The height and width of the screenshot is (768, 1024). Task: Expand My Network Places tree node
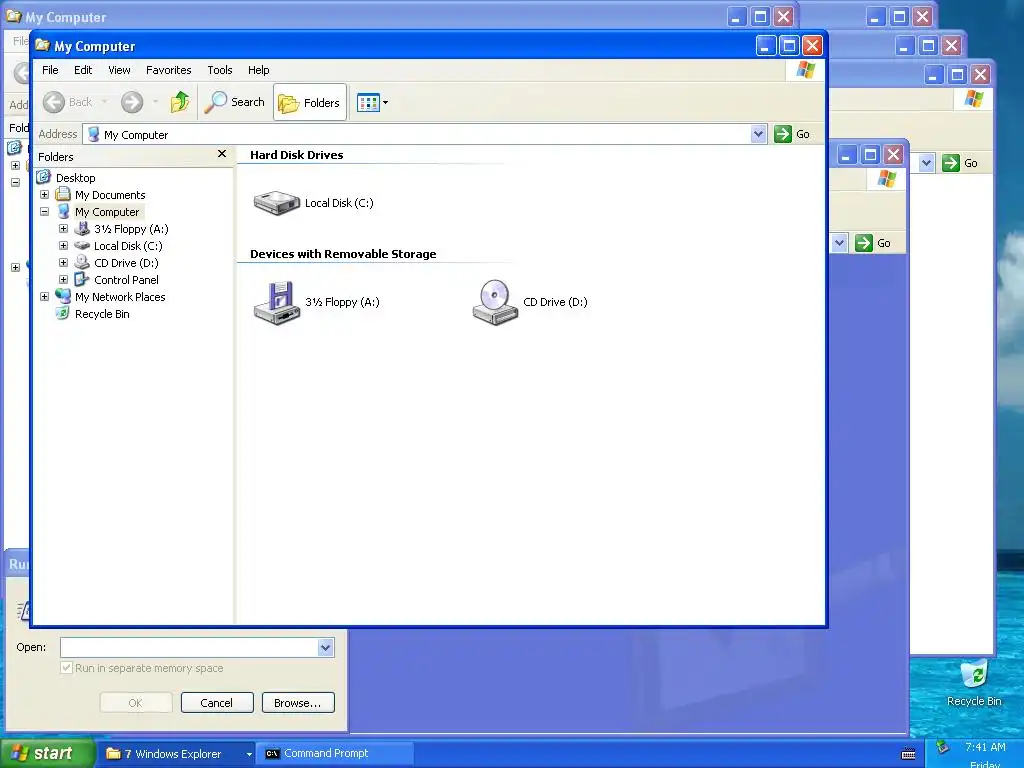coord(44,296)
